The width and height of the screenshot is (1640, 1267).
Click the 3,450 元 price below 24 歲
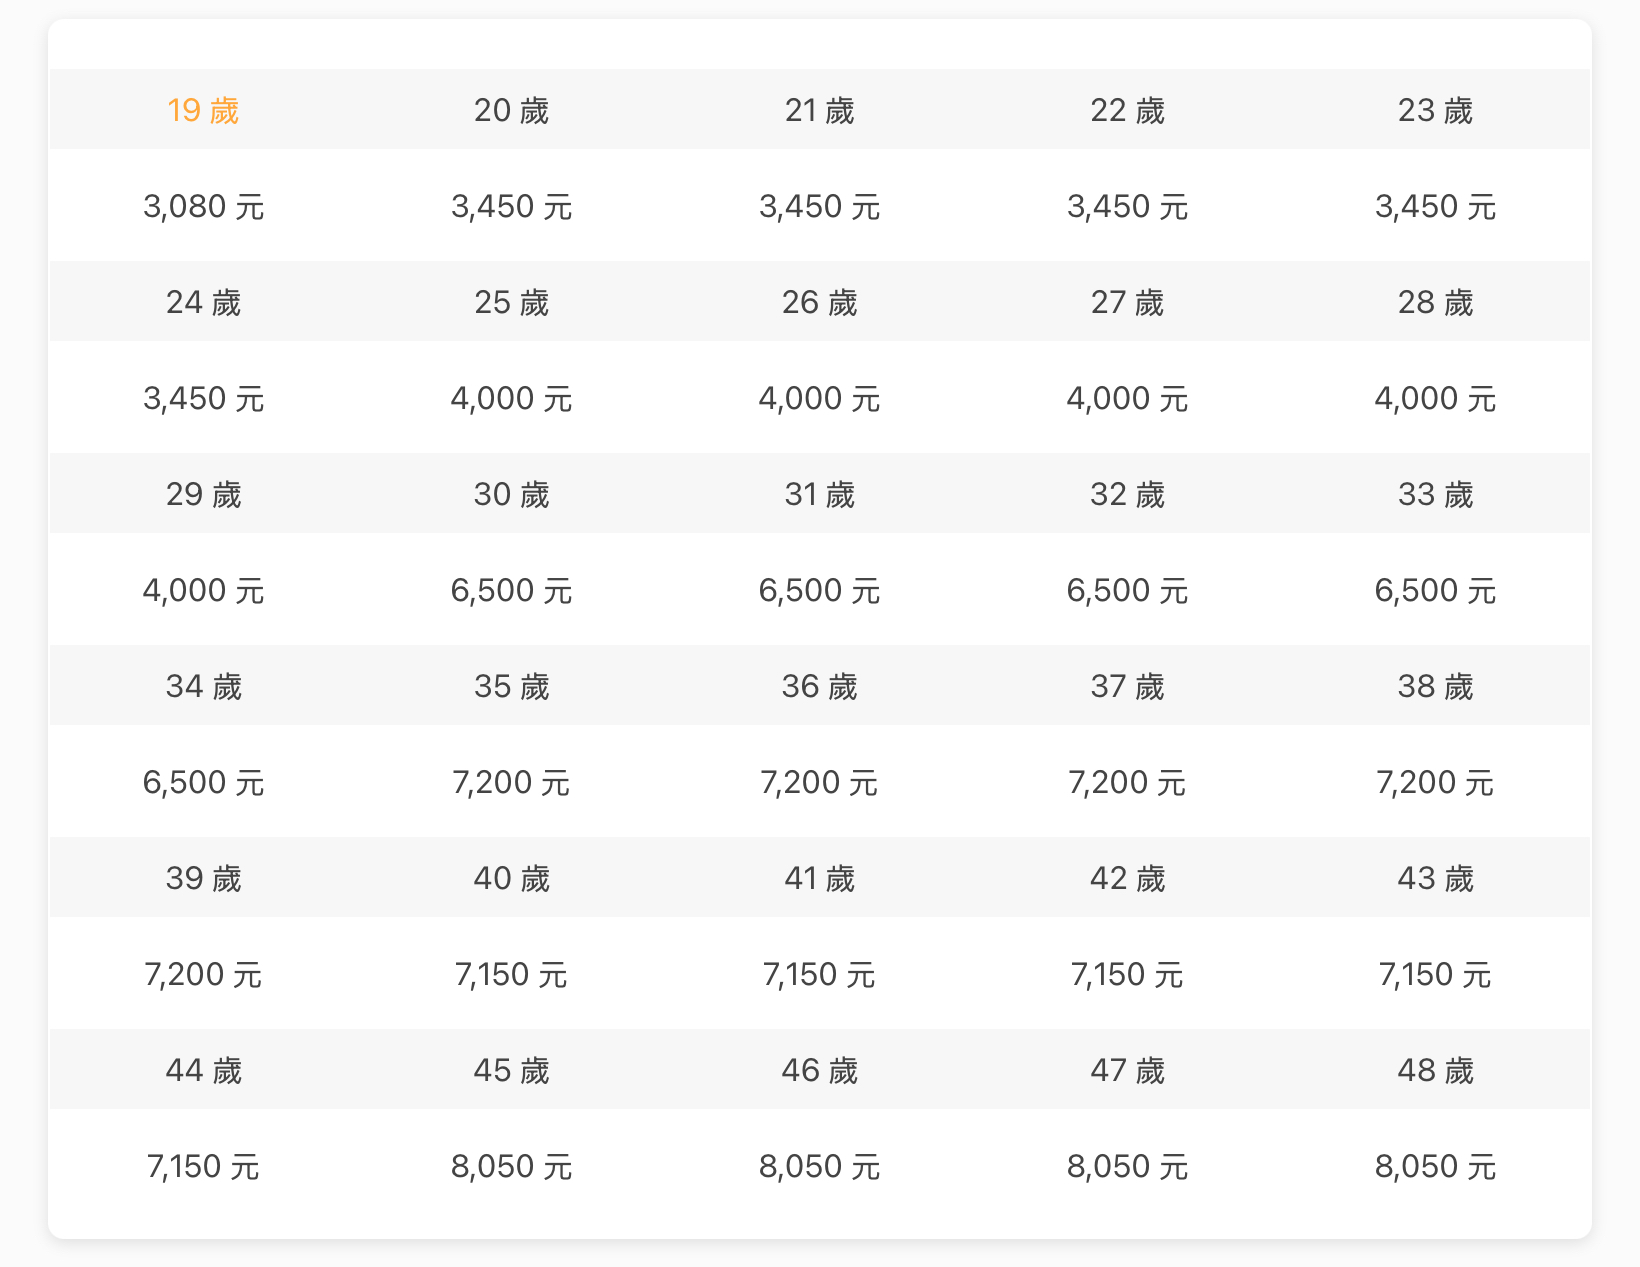[203, 399]
